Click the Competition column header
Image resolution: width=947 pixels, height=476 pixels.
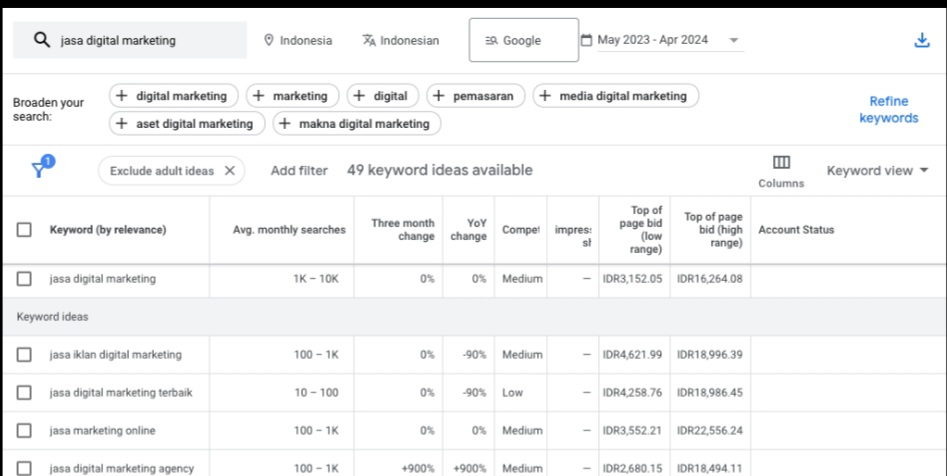(x=521, y=230)
